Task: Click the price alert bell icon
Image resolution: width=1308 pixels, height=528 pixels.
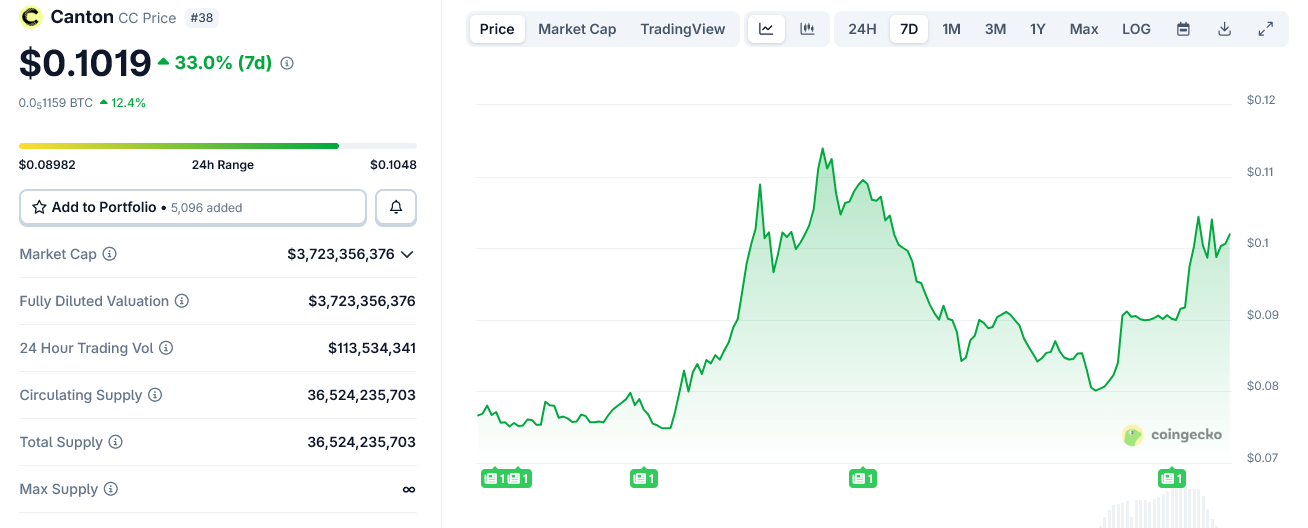Action: point(396,207)
